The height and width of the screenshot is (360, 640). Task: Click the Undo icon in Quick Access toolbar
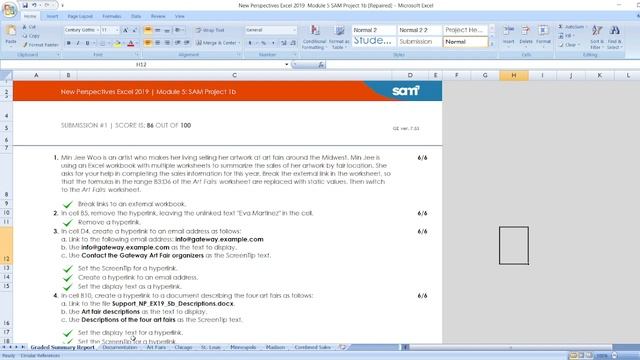34,5
